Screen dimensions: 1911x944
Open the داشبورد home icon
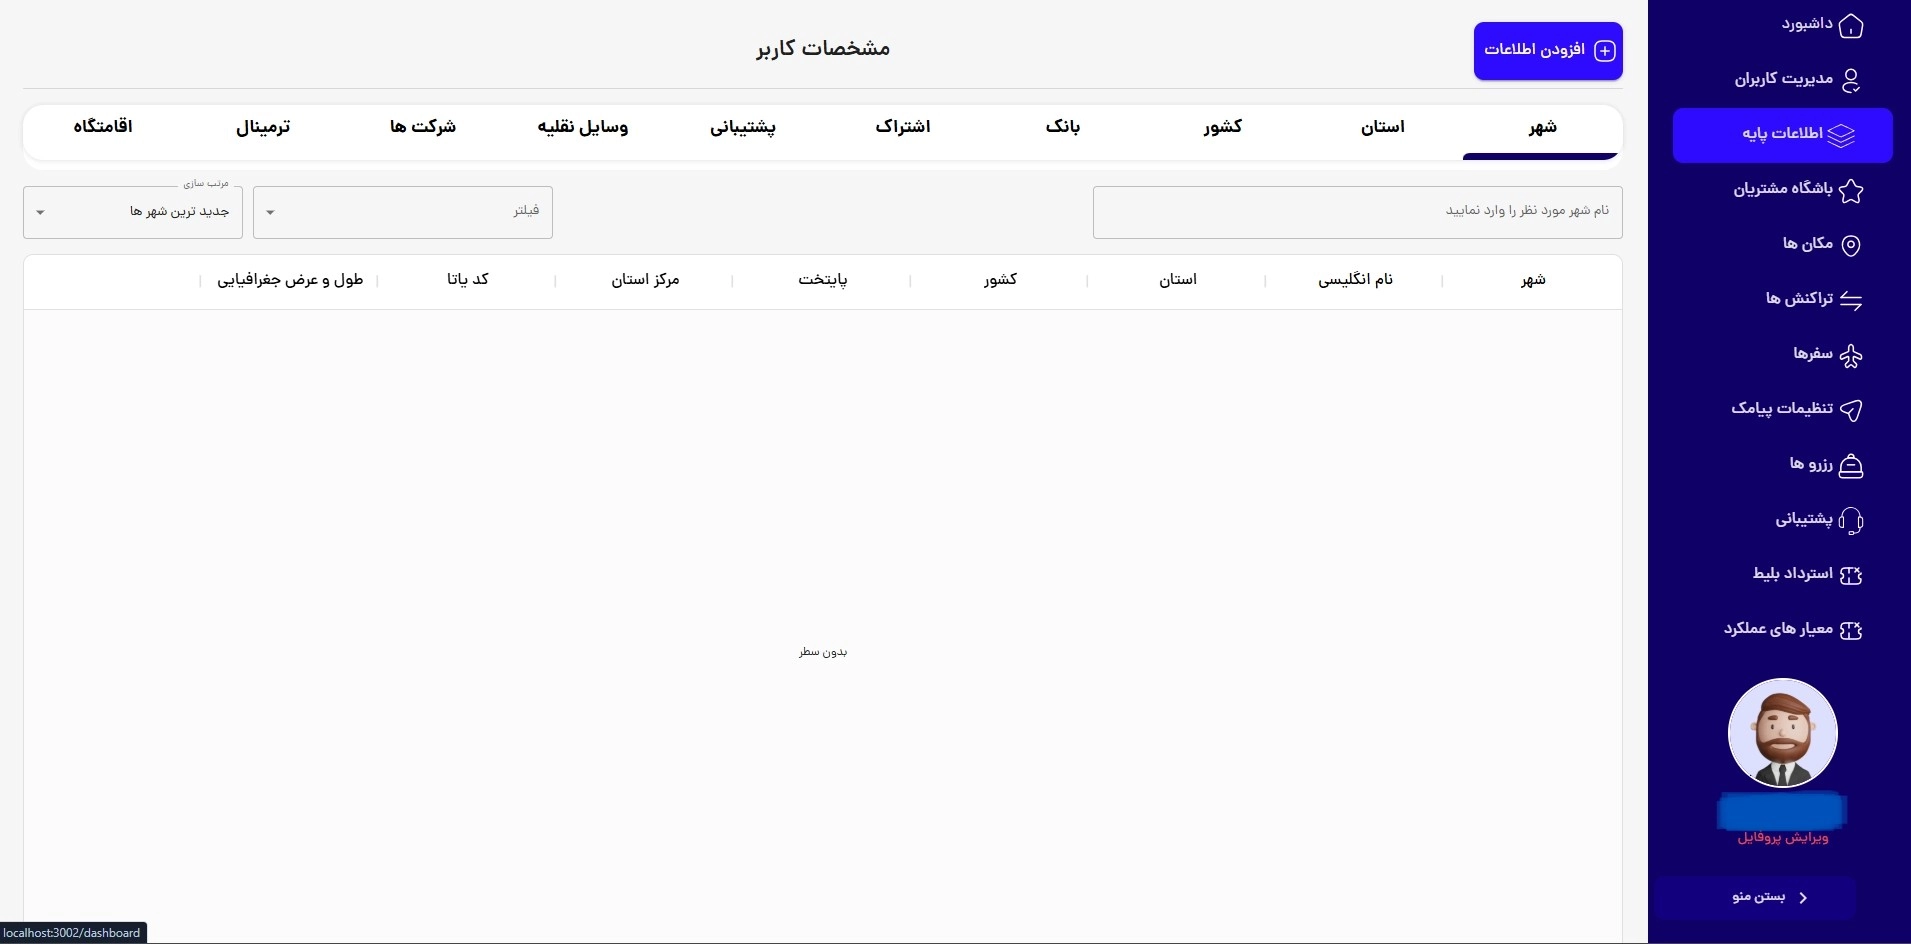coord(1850,26)
